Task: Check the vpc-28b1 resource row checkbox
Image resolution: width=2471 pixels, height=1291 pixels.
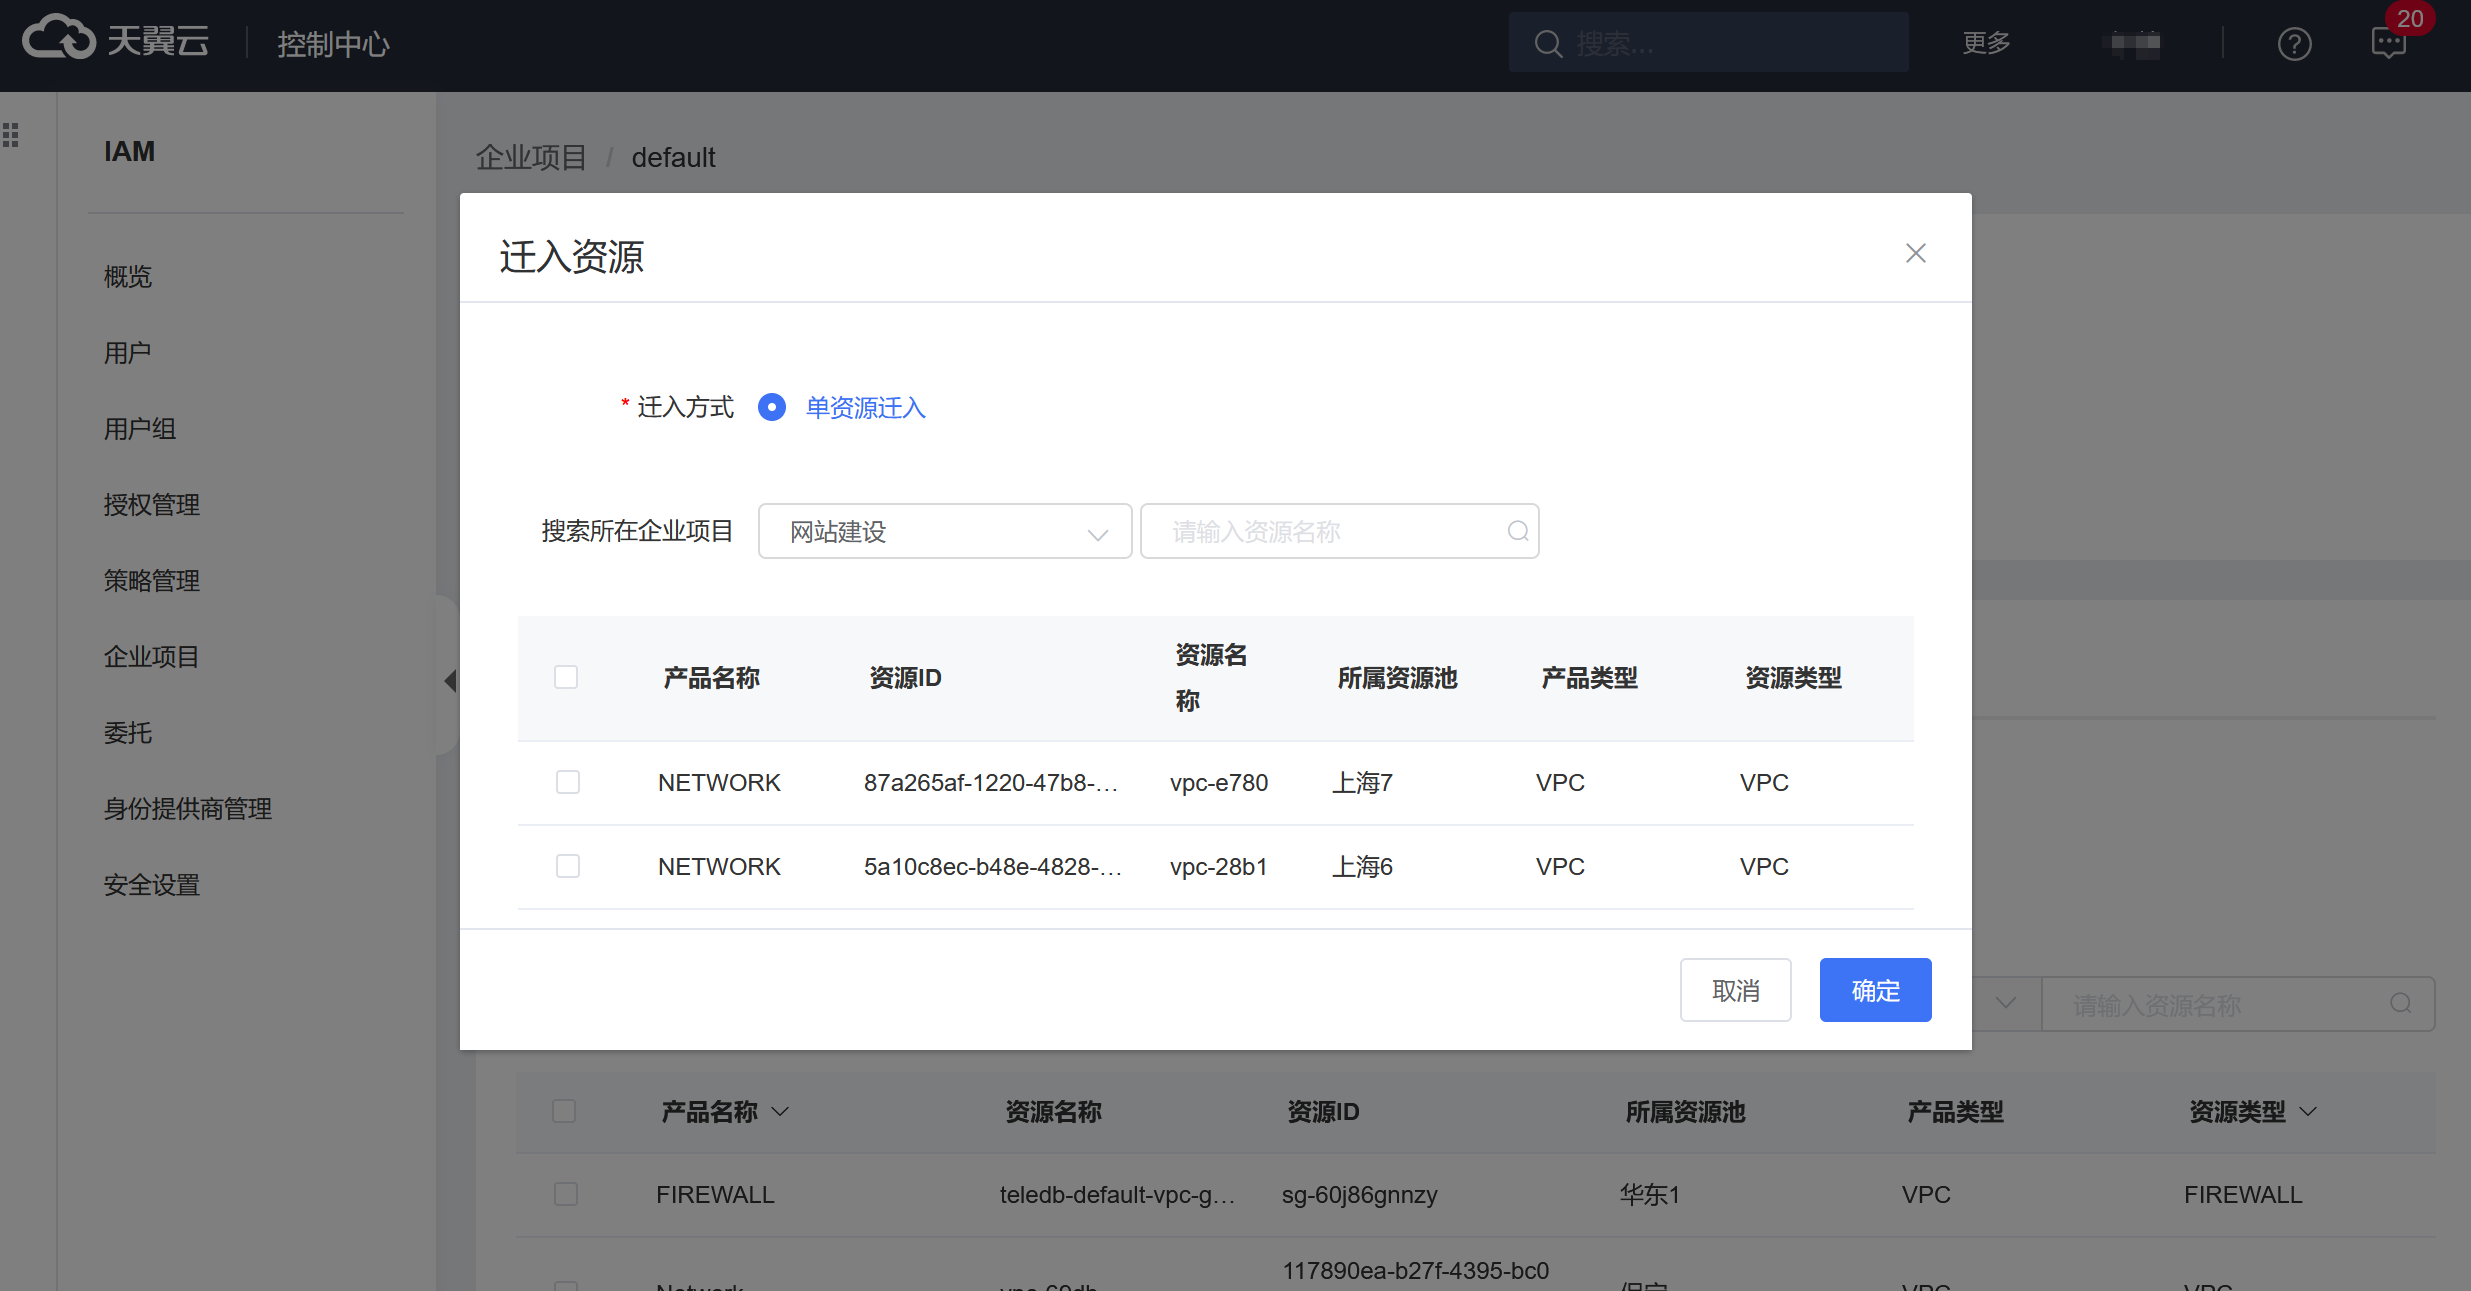Action: (567, 866)
